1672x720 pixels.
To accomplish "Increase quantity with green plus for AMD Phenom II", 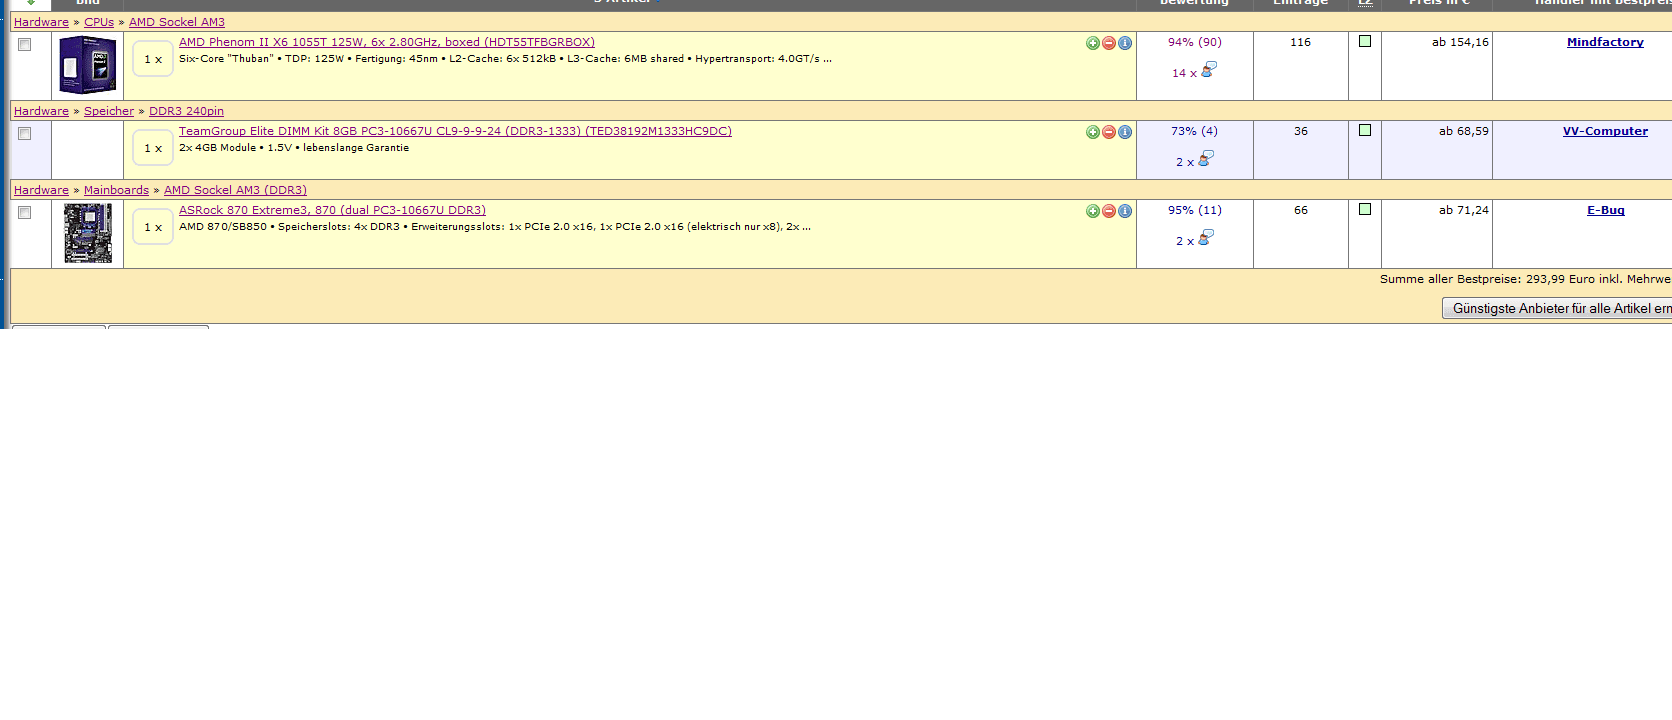I will tap(1093, 43).
